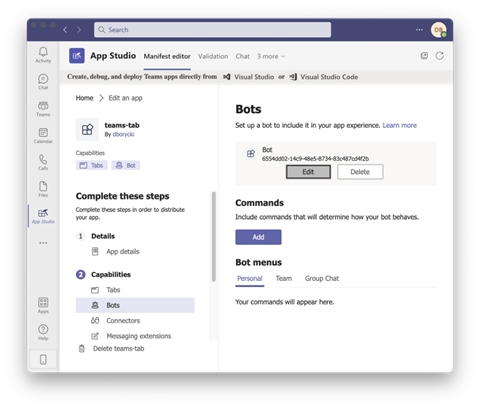Open Calls in the sidebar
This screenshot has width=480, height=408.
tap(43, 162)
